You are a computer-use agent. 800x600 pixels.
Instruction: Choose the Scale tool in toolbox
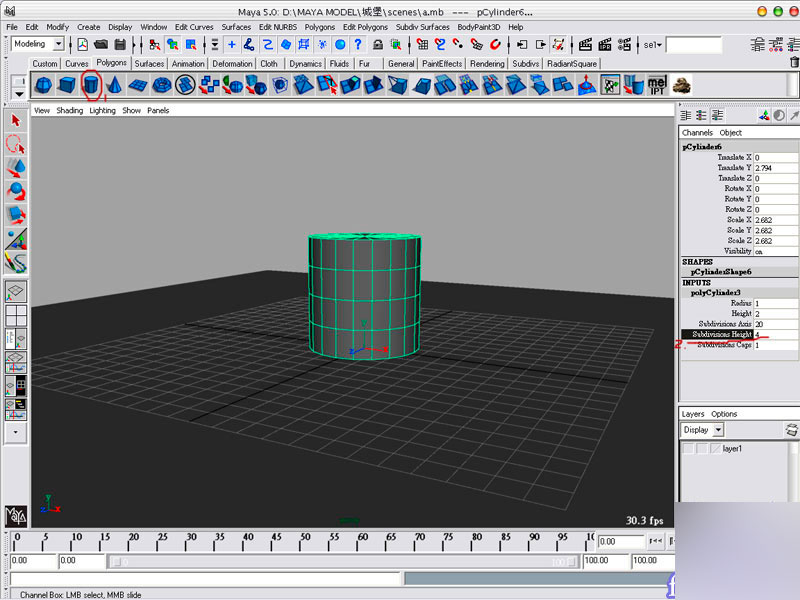15,214
